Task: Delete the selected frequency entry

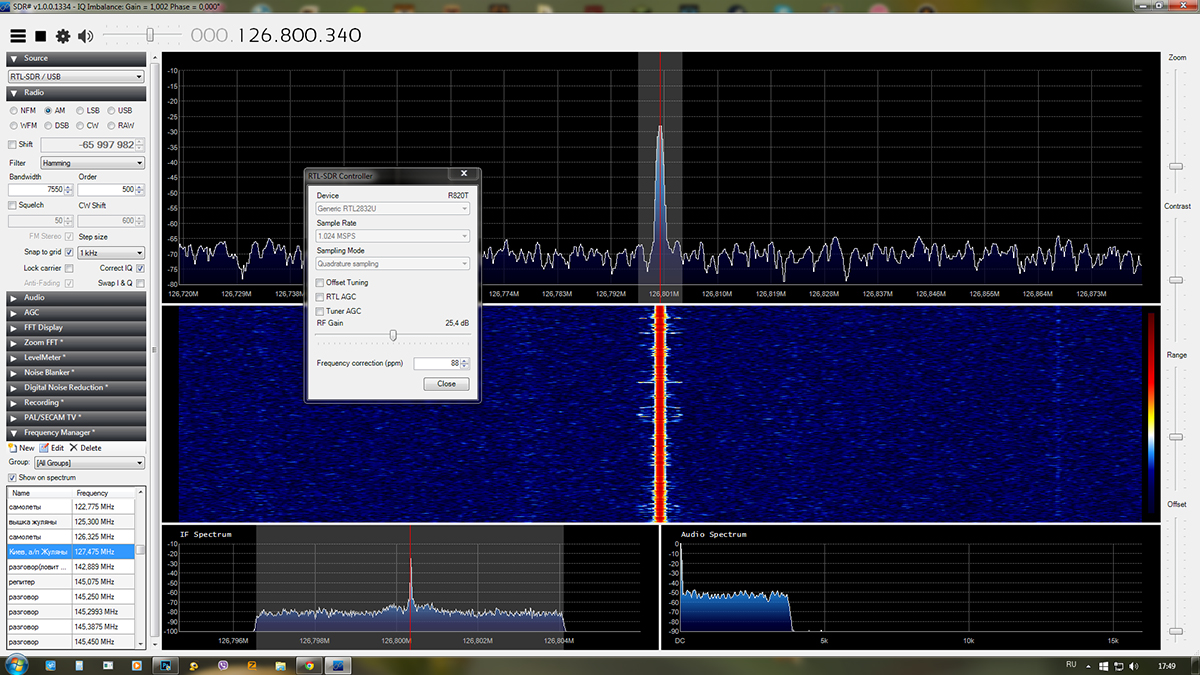Action: [85, 448]
